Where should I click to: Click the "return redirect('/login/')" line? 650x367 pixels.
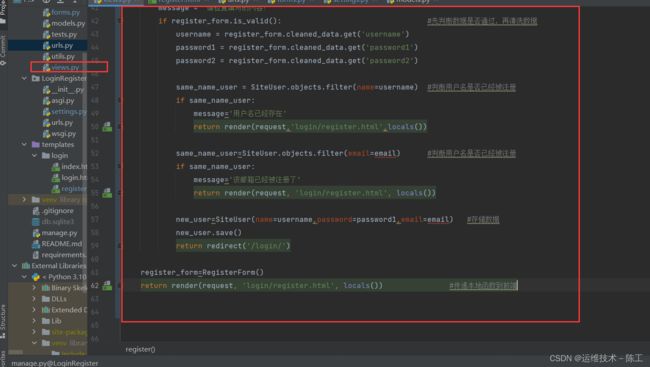[233, 246]
